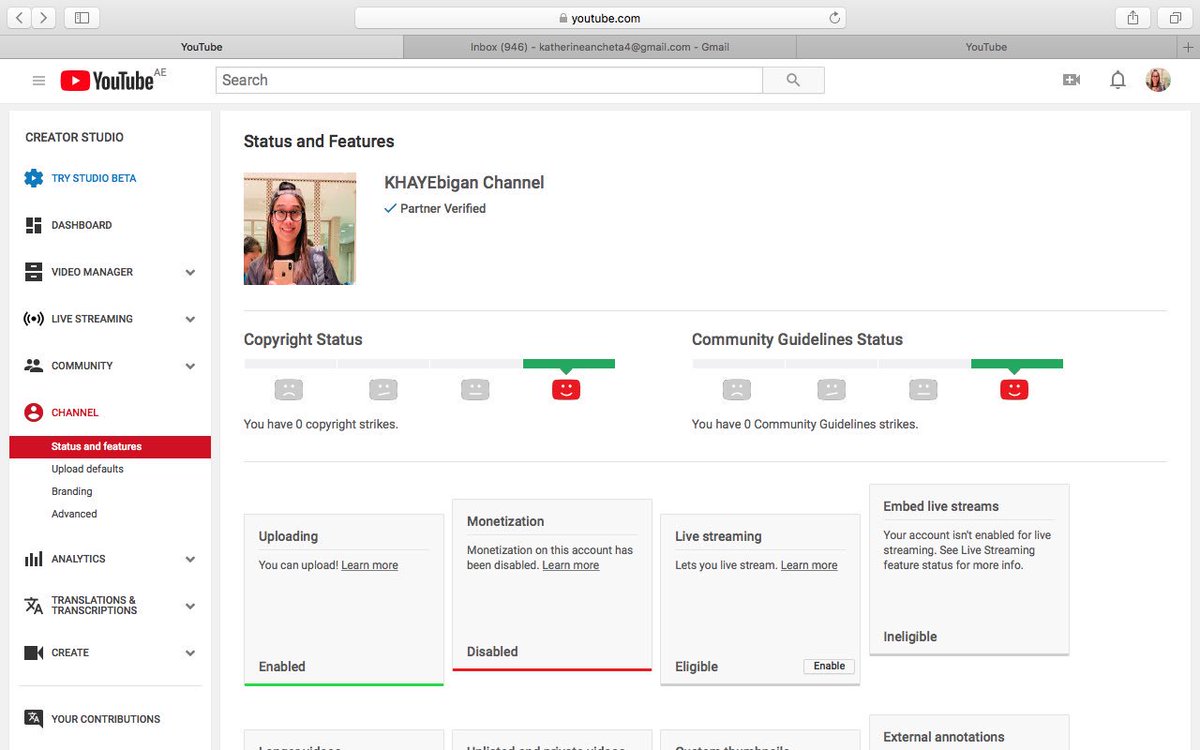
Task: Click the Create camera icon in sidebar
Action: click(x=34, y=653)
